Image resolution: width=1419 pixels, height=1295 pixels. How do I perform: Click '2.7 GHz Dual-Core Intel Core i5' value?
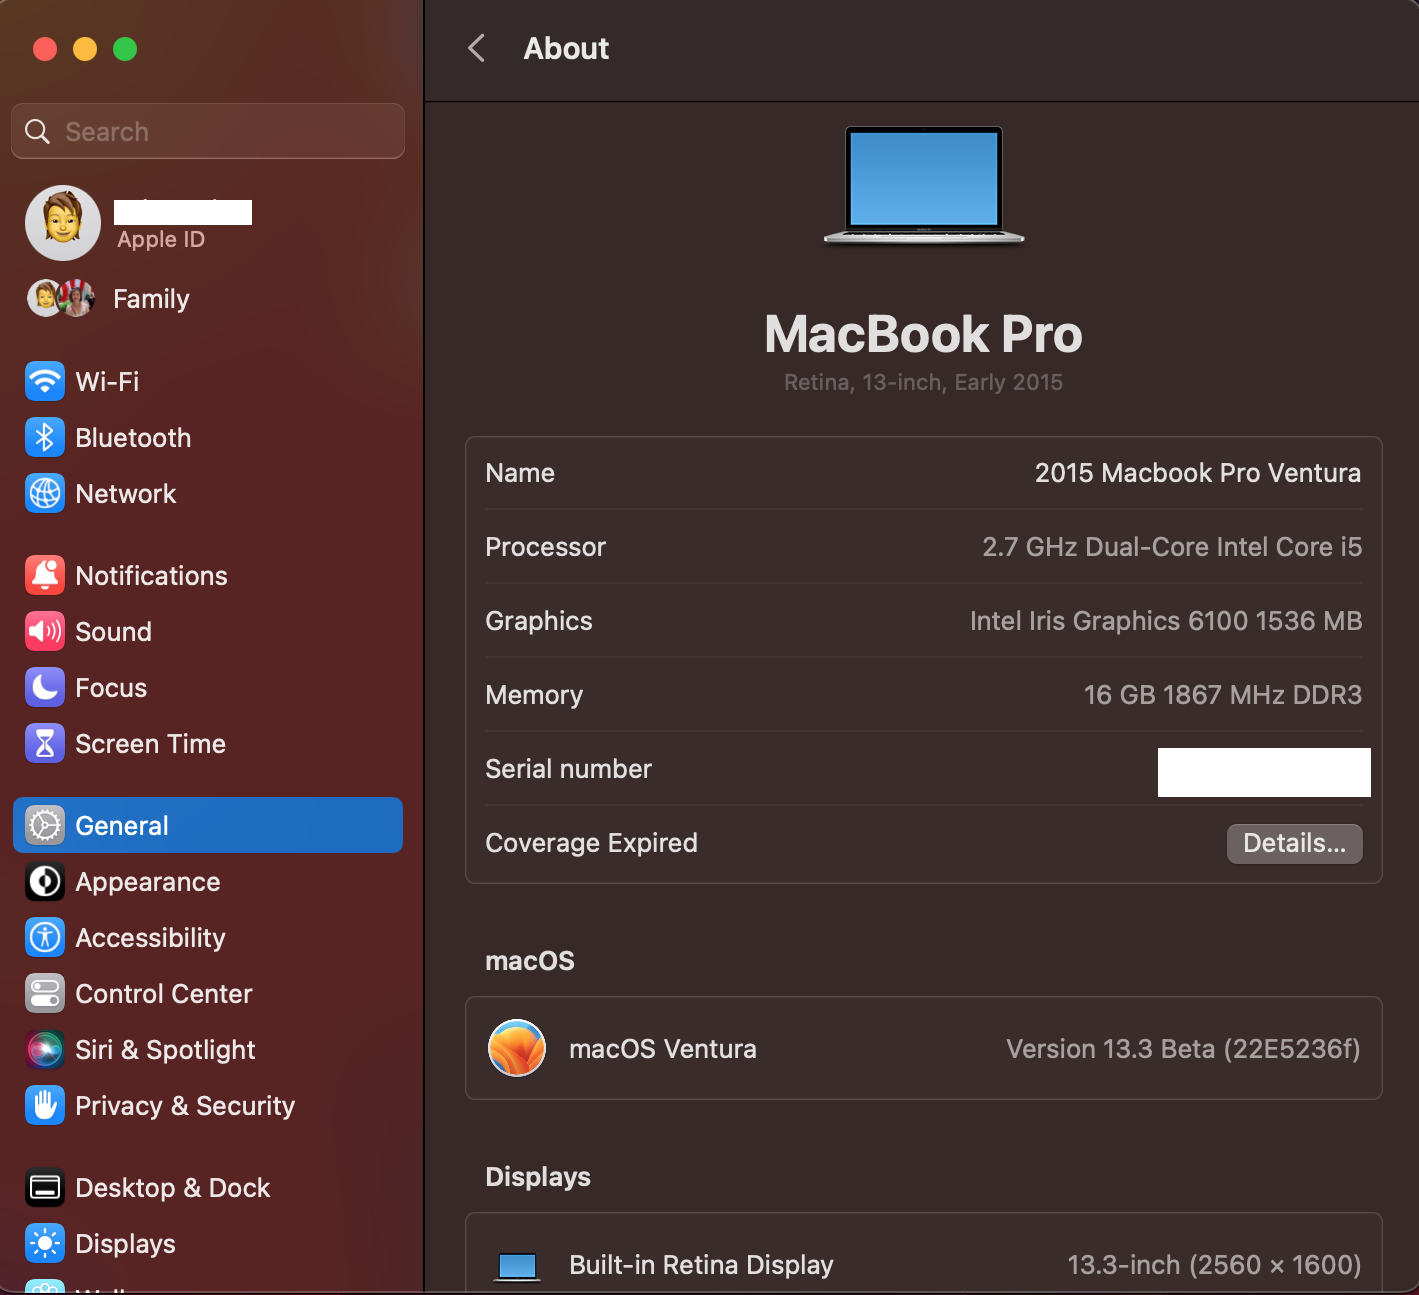coord(1172,546)
